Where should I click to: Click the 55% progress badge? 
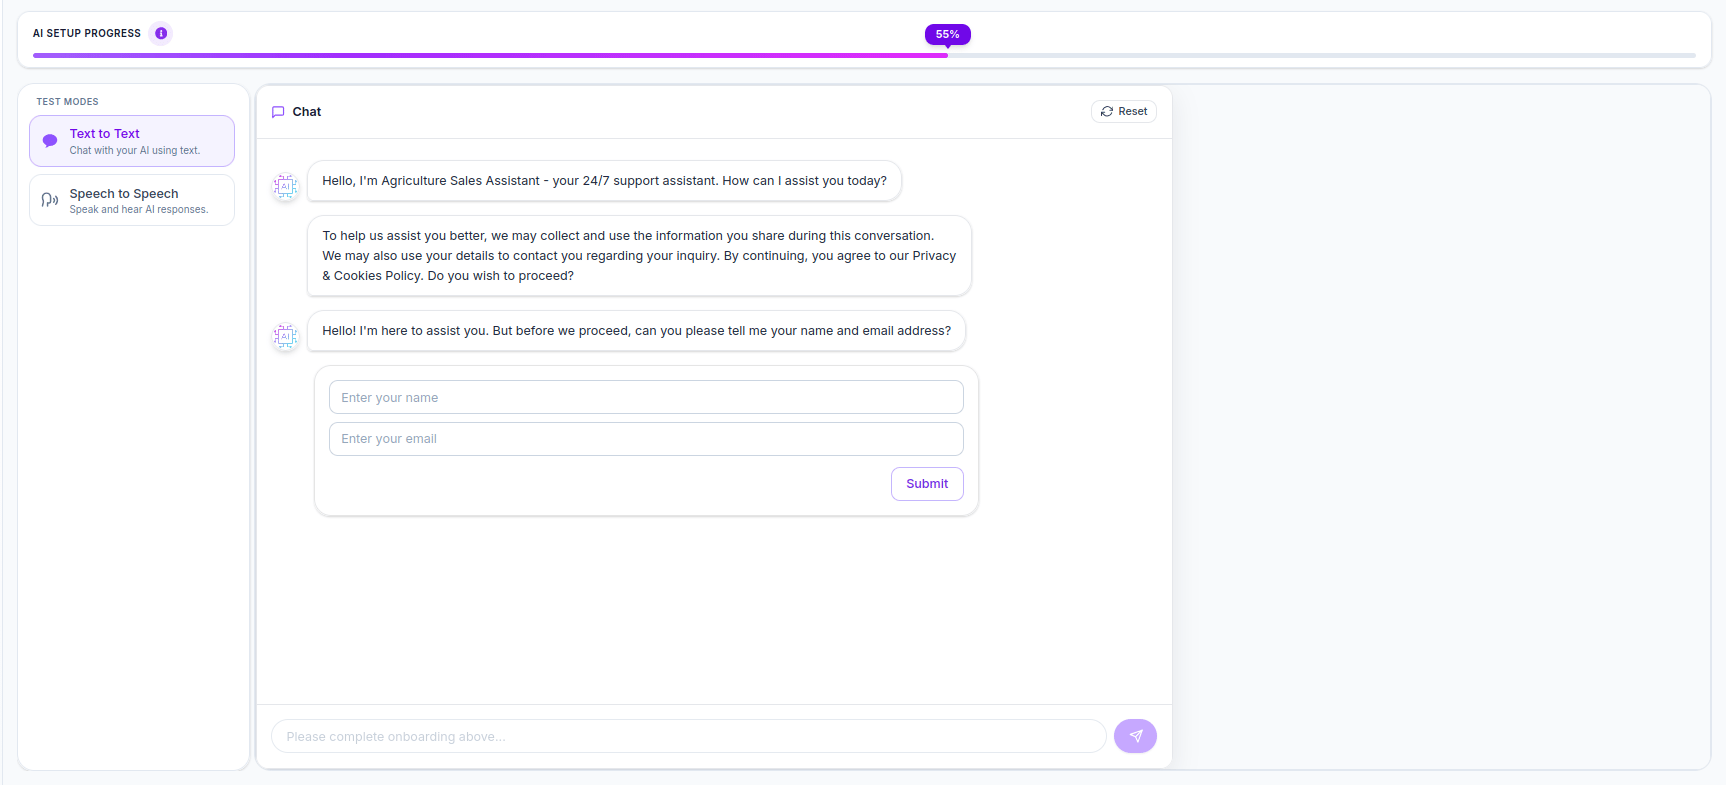pos(948,34)
